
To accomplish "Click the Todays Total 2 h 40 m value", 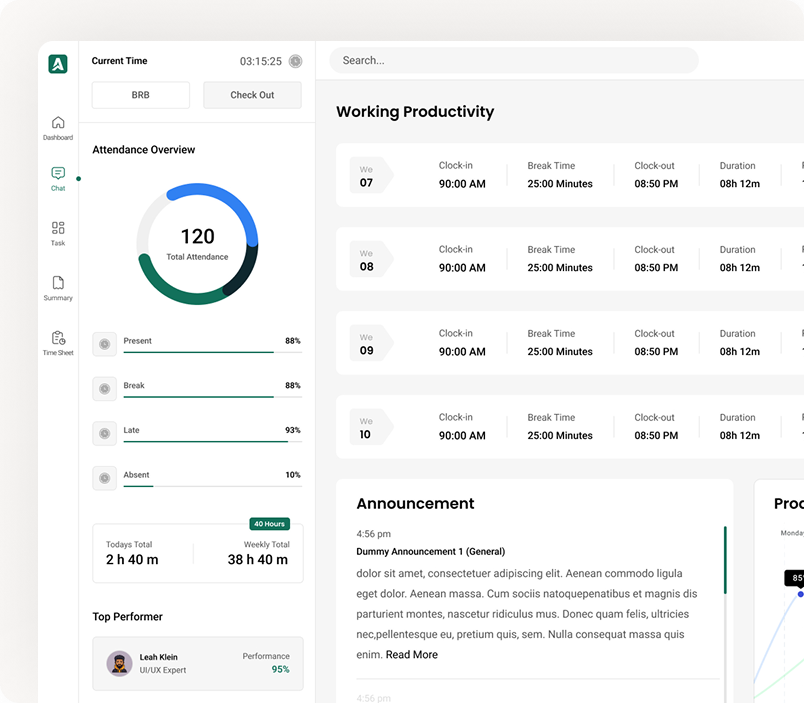I will [x=132, y=559].
